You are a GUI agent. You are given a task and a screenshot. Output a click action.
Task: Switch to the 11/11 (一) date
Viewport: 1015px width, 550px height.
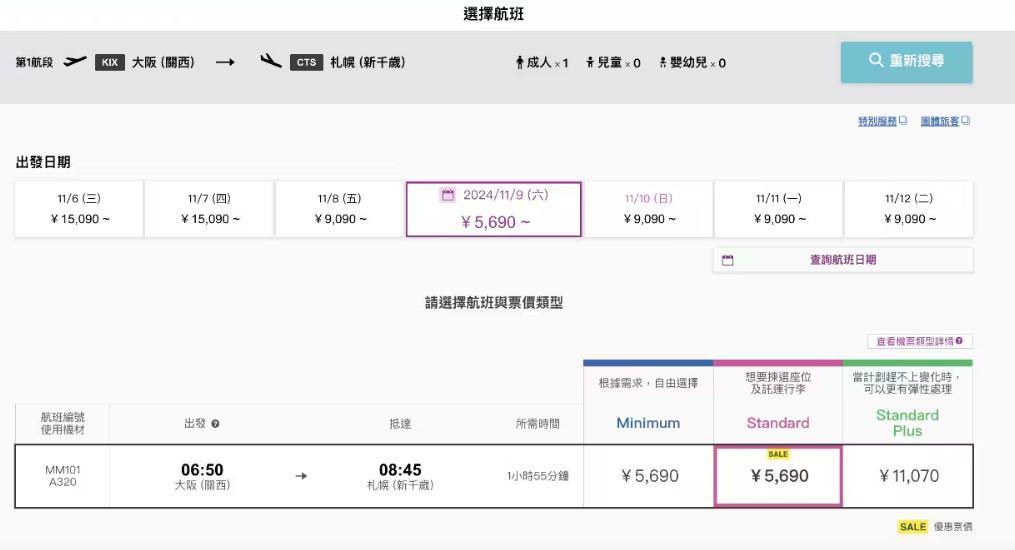tap(778, 209)
